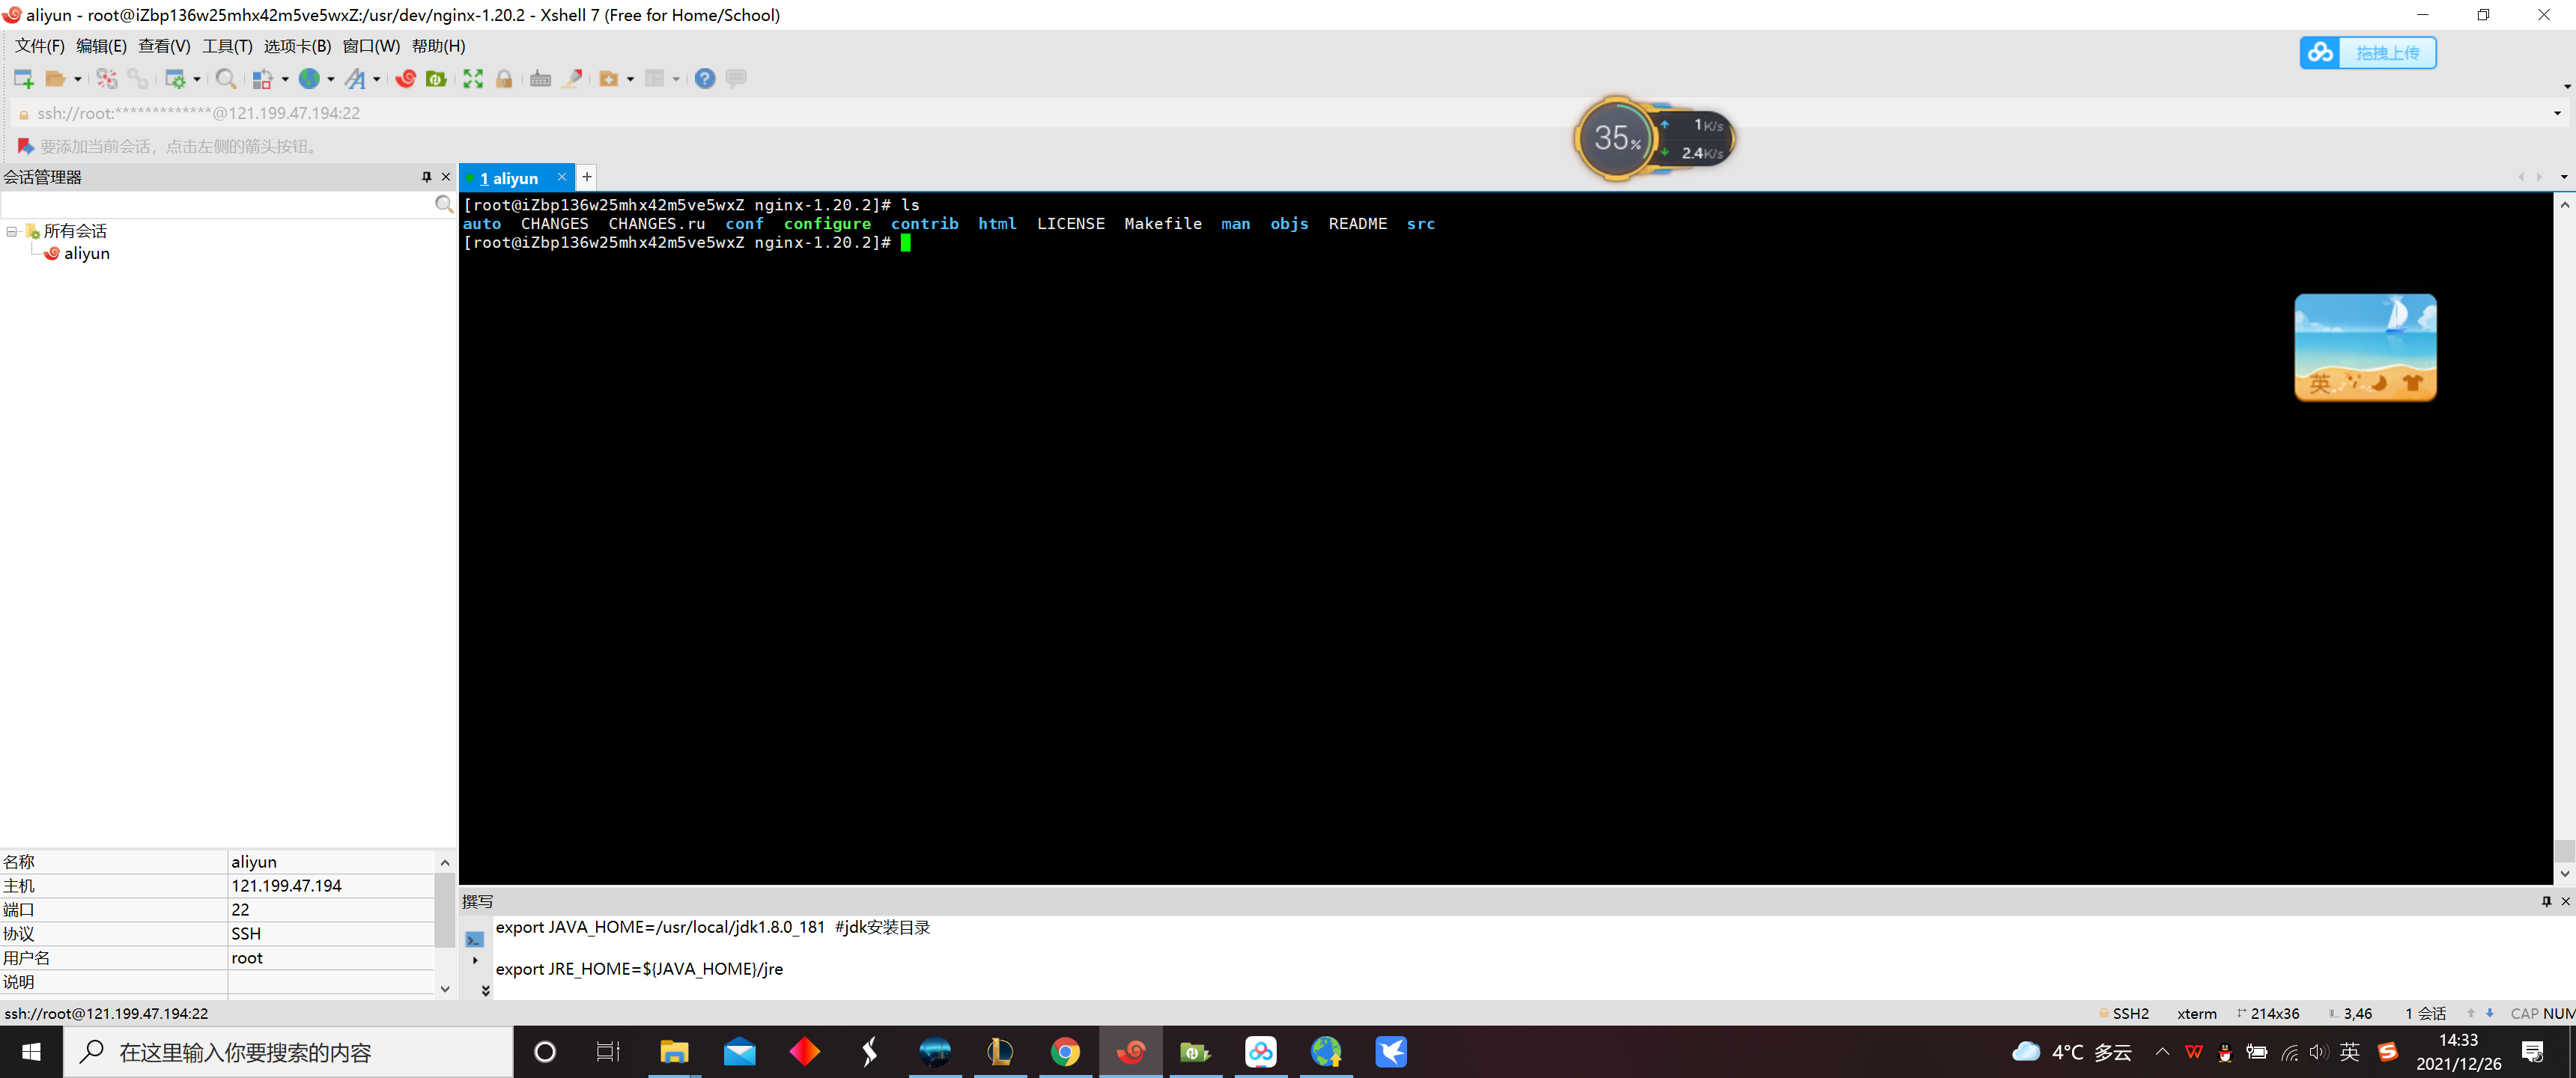Select the highlight pen tool on toolbar
The width and height of the screenshot is (2576, 1078).
coord(573,78)
